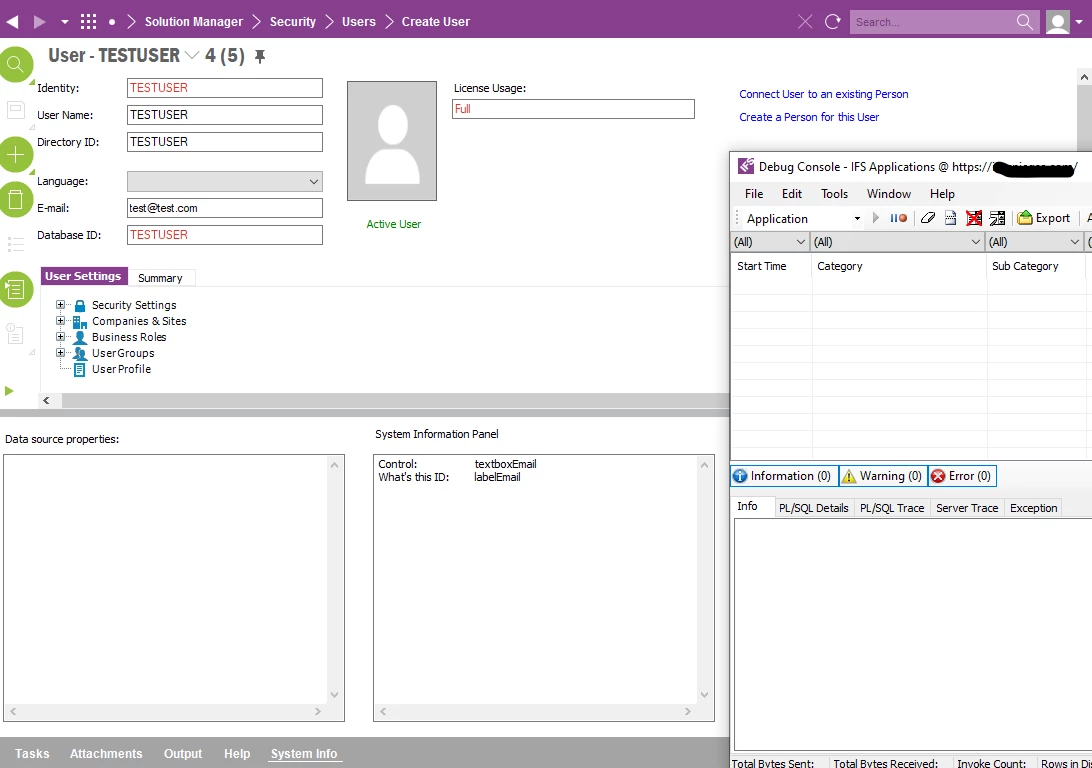Open the Application dropdown in Debug Console
1092x768 pixels.
click(x=857, y=219)
